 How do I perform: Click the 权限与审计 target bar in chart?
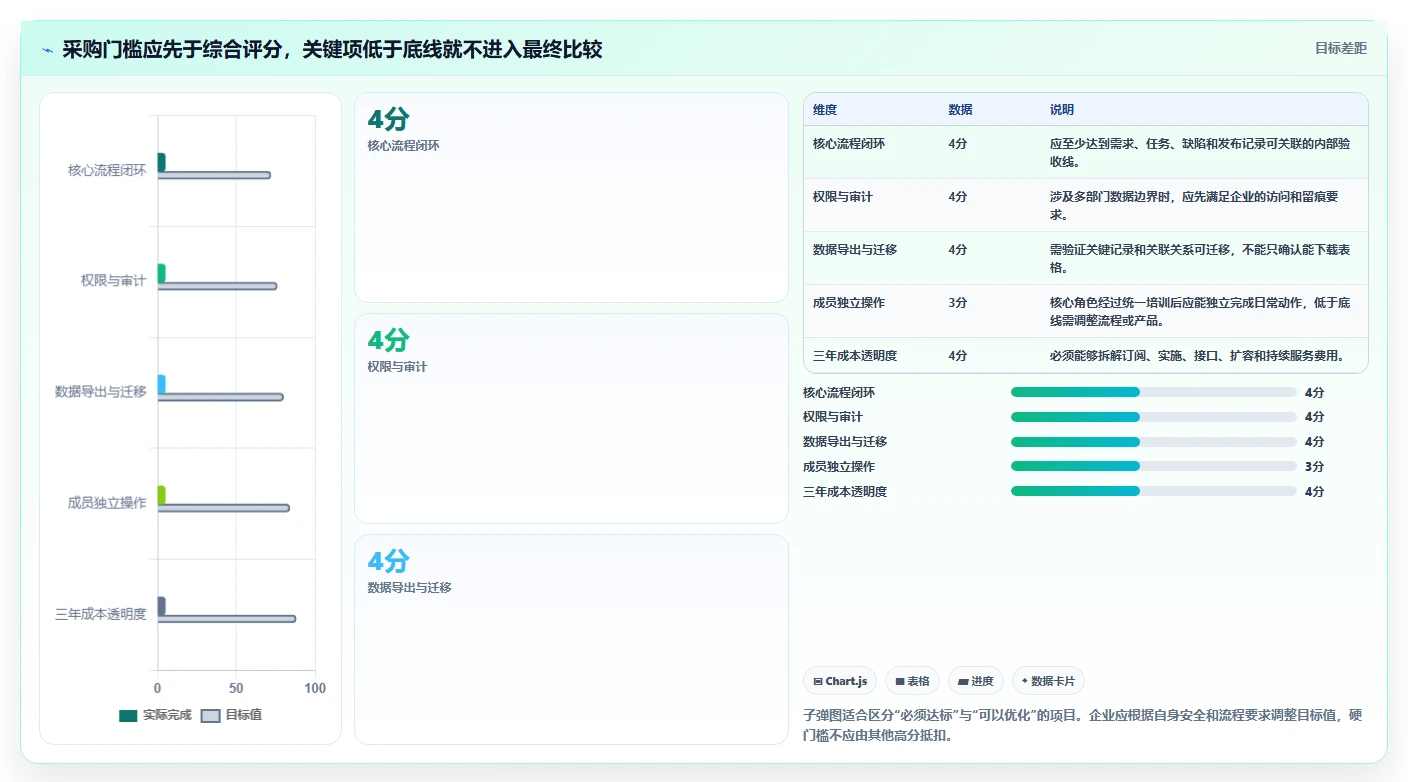(x=217, y=286)
